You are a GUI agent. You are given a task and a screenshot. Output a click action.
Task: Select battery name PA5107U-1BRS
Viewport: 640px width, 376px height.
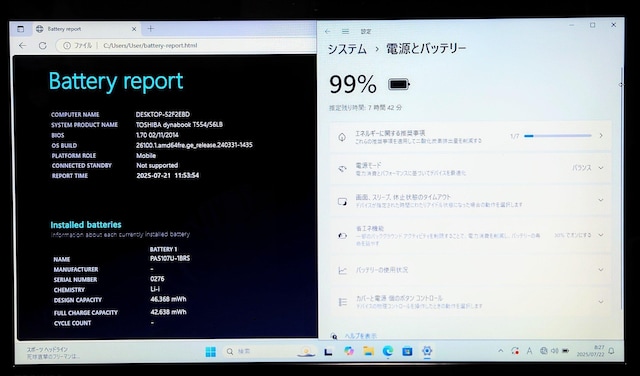pos(170,258)
